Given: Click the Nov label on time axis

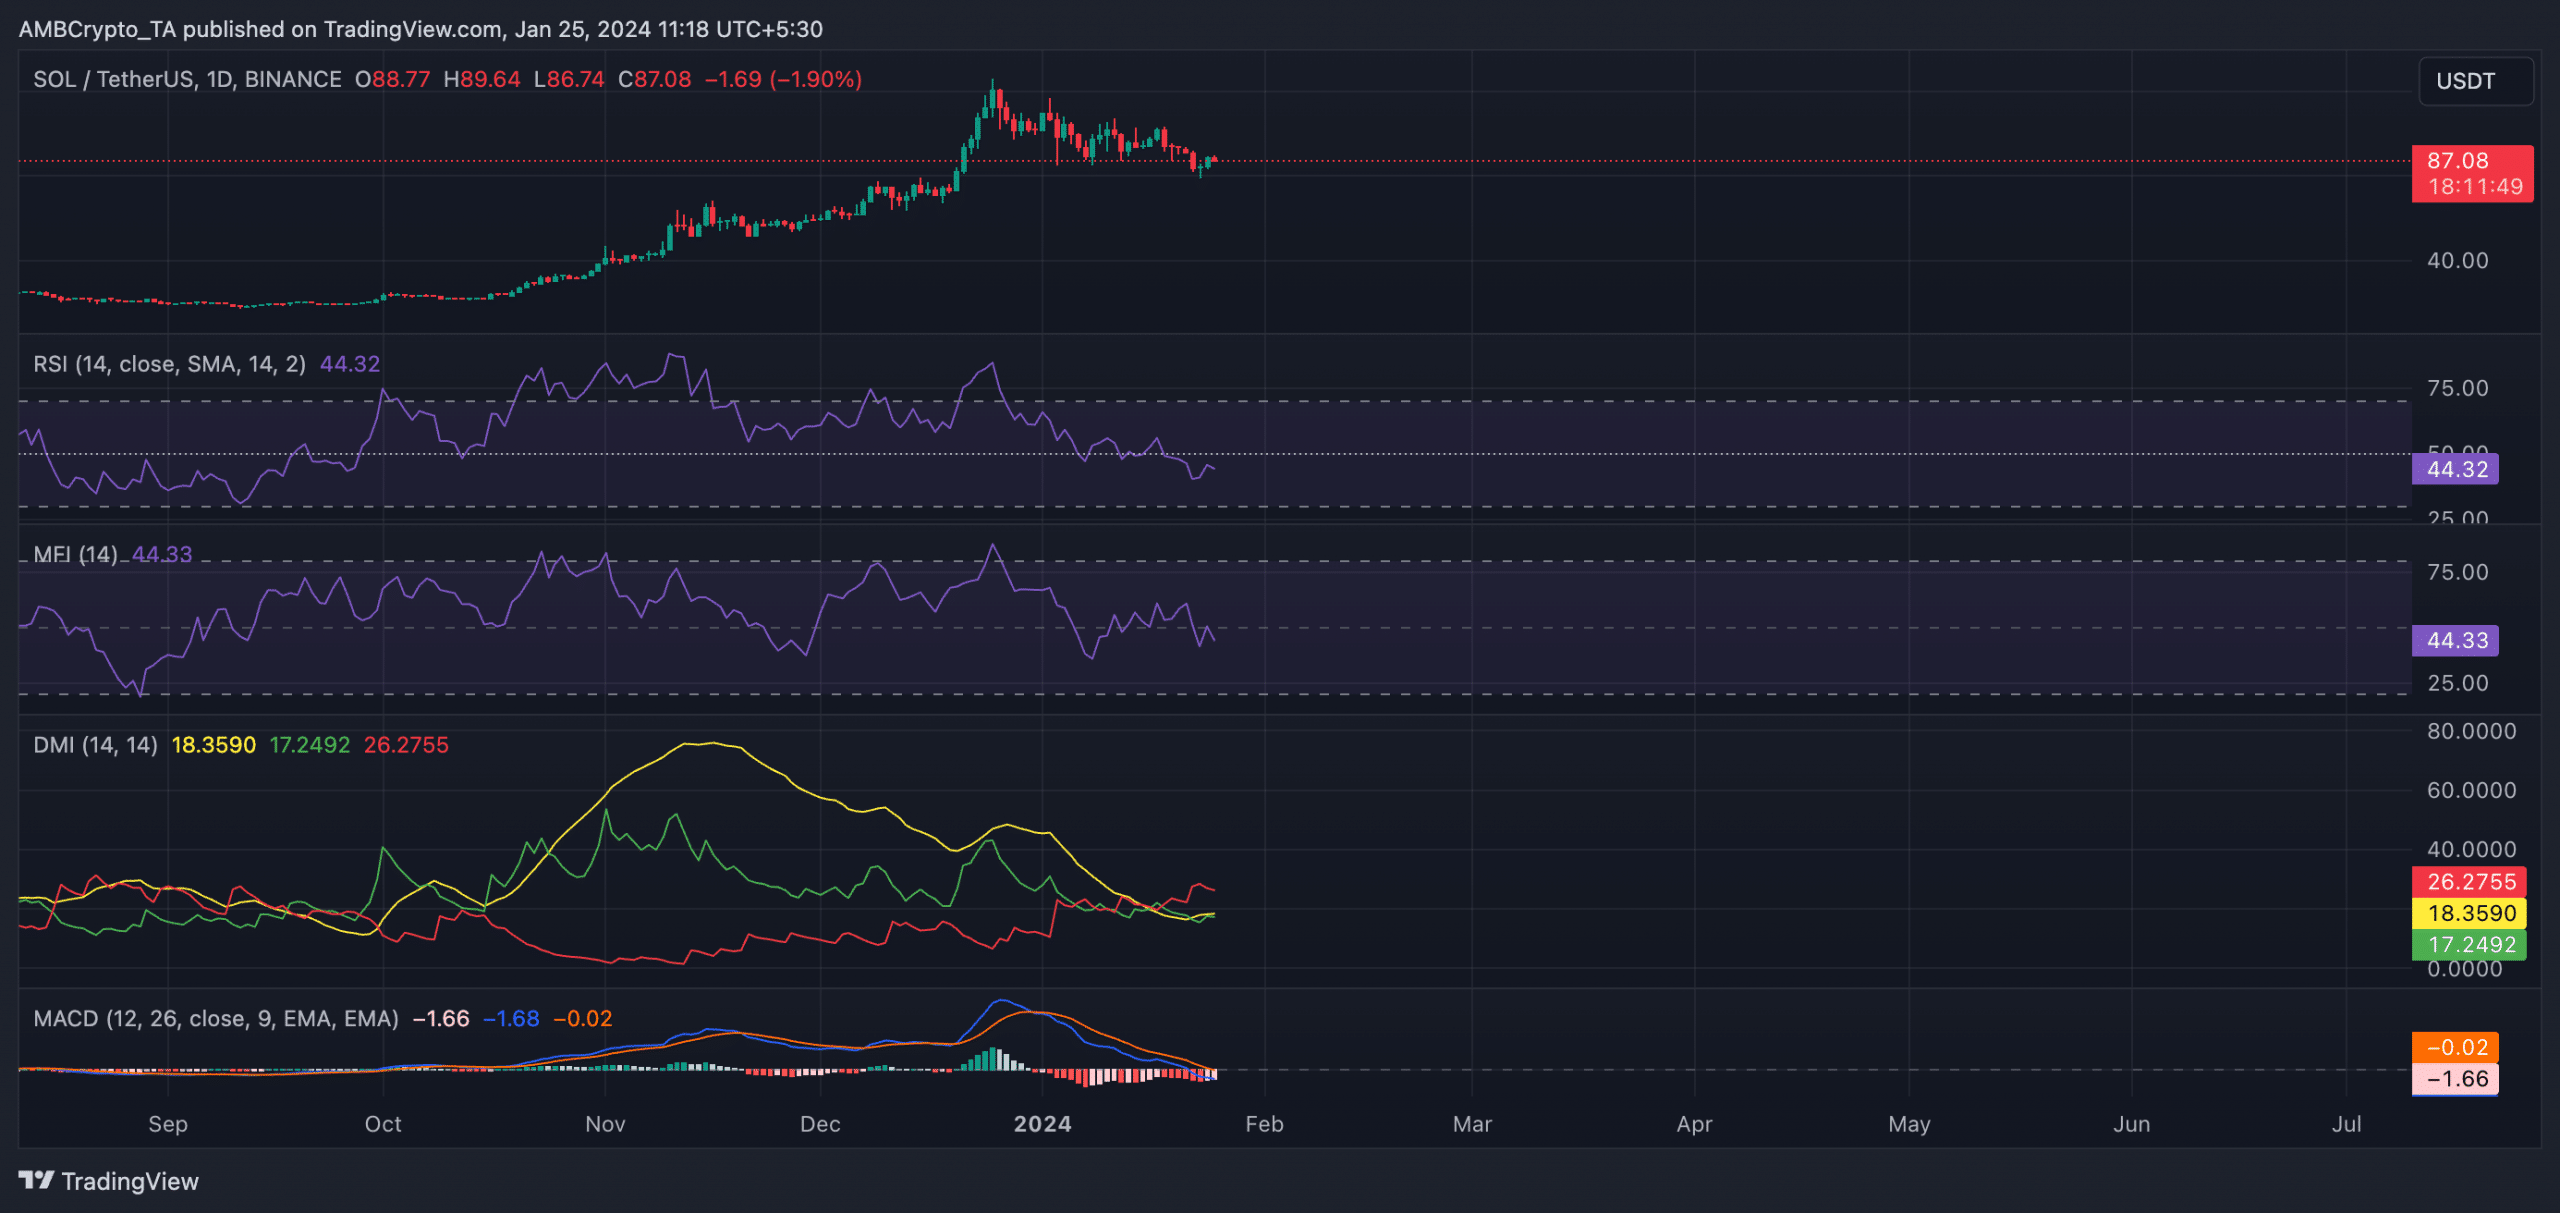Looking at the screenshot, I should click(x=605, y=1124).
